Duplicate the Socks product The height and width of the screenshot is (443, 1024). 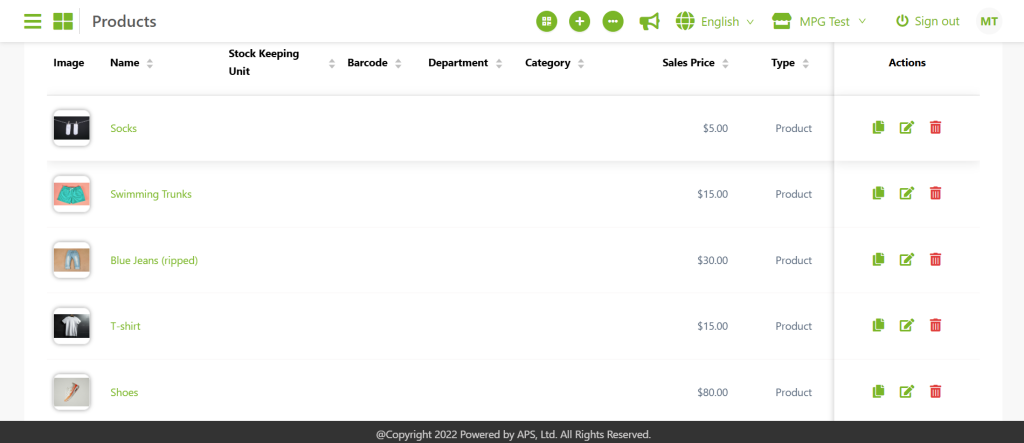[878, 127]
